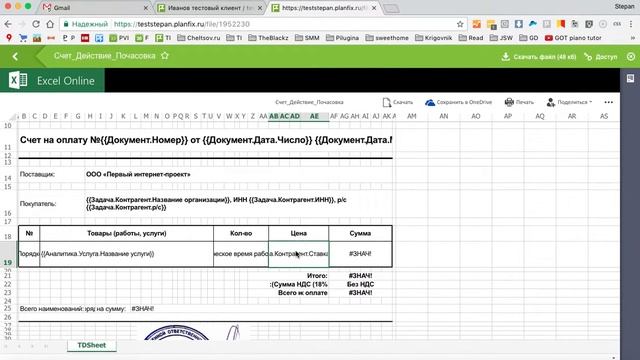This screenshot has width=640, height=360.
Task: Open the sweethome bookmarks folder
Action: pyautogui.click(x=387, y=38)
